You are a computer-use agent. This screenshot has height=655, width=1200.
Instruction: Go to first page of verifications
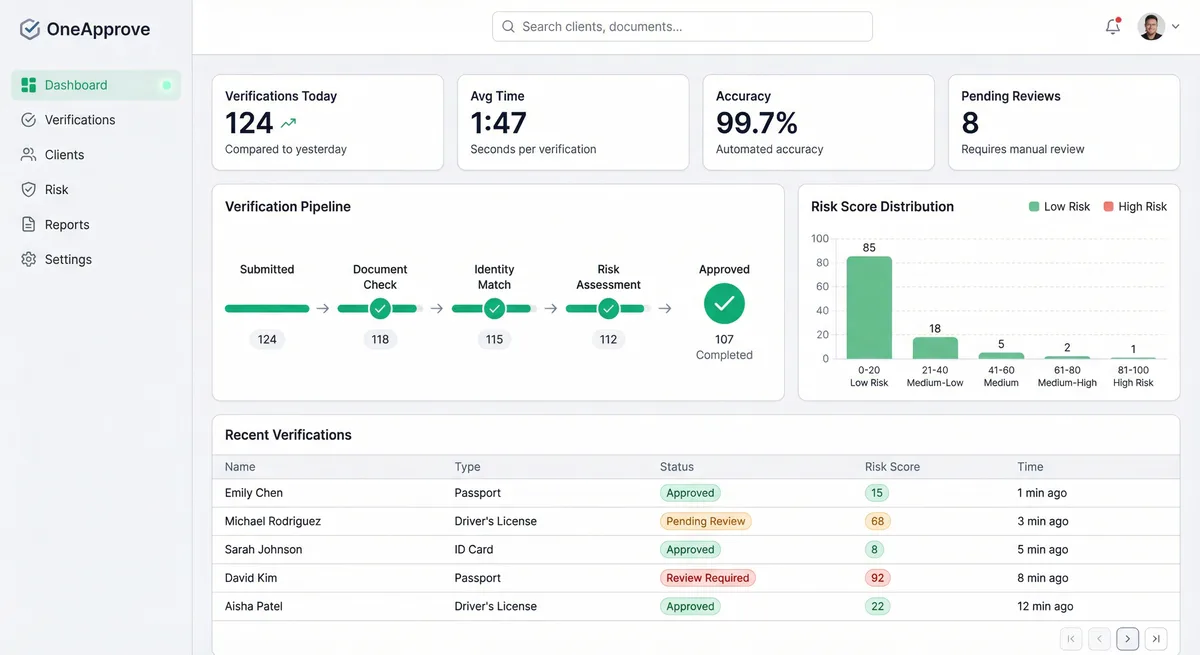1071,638
